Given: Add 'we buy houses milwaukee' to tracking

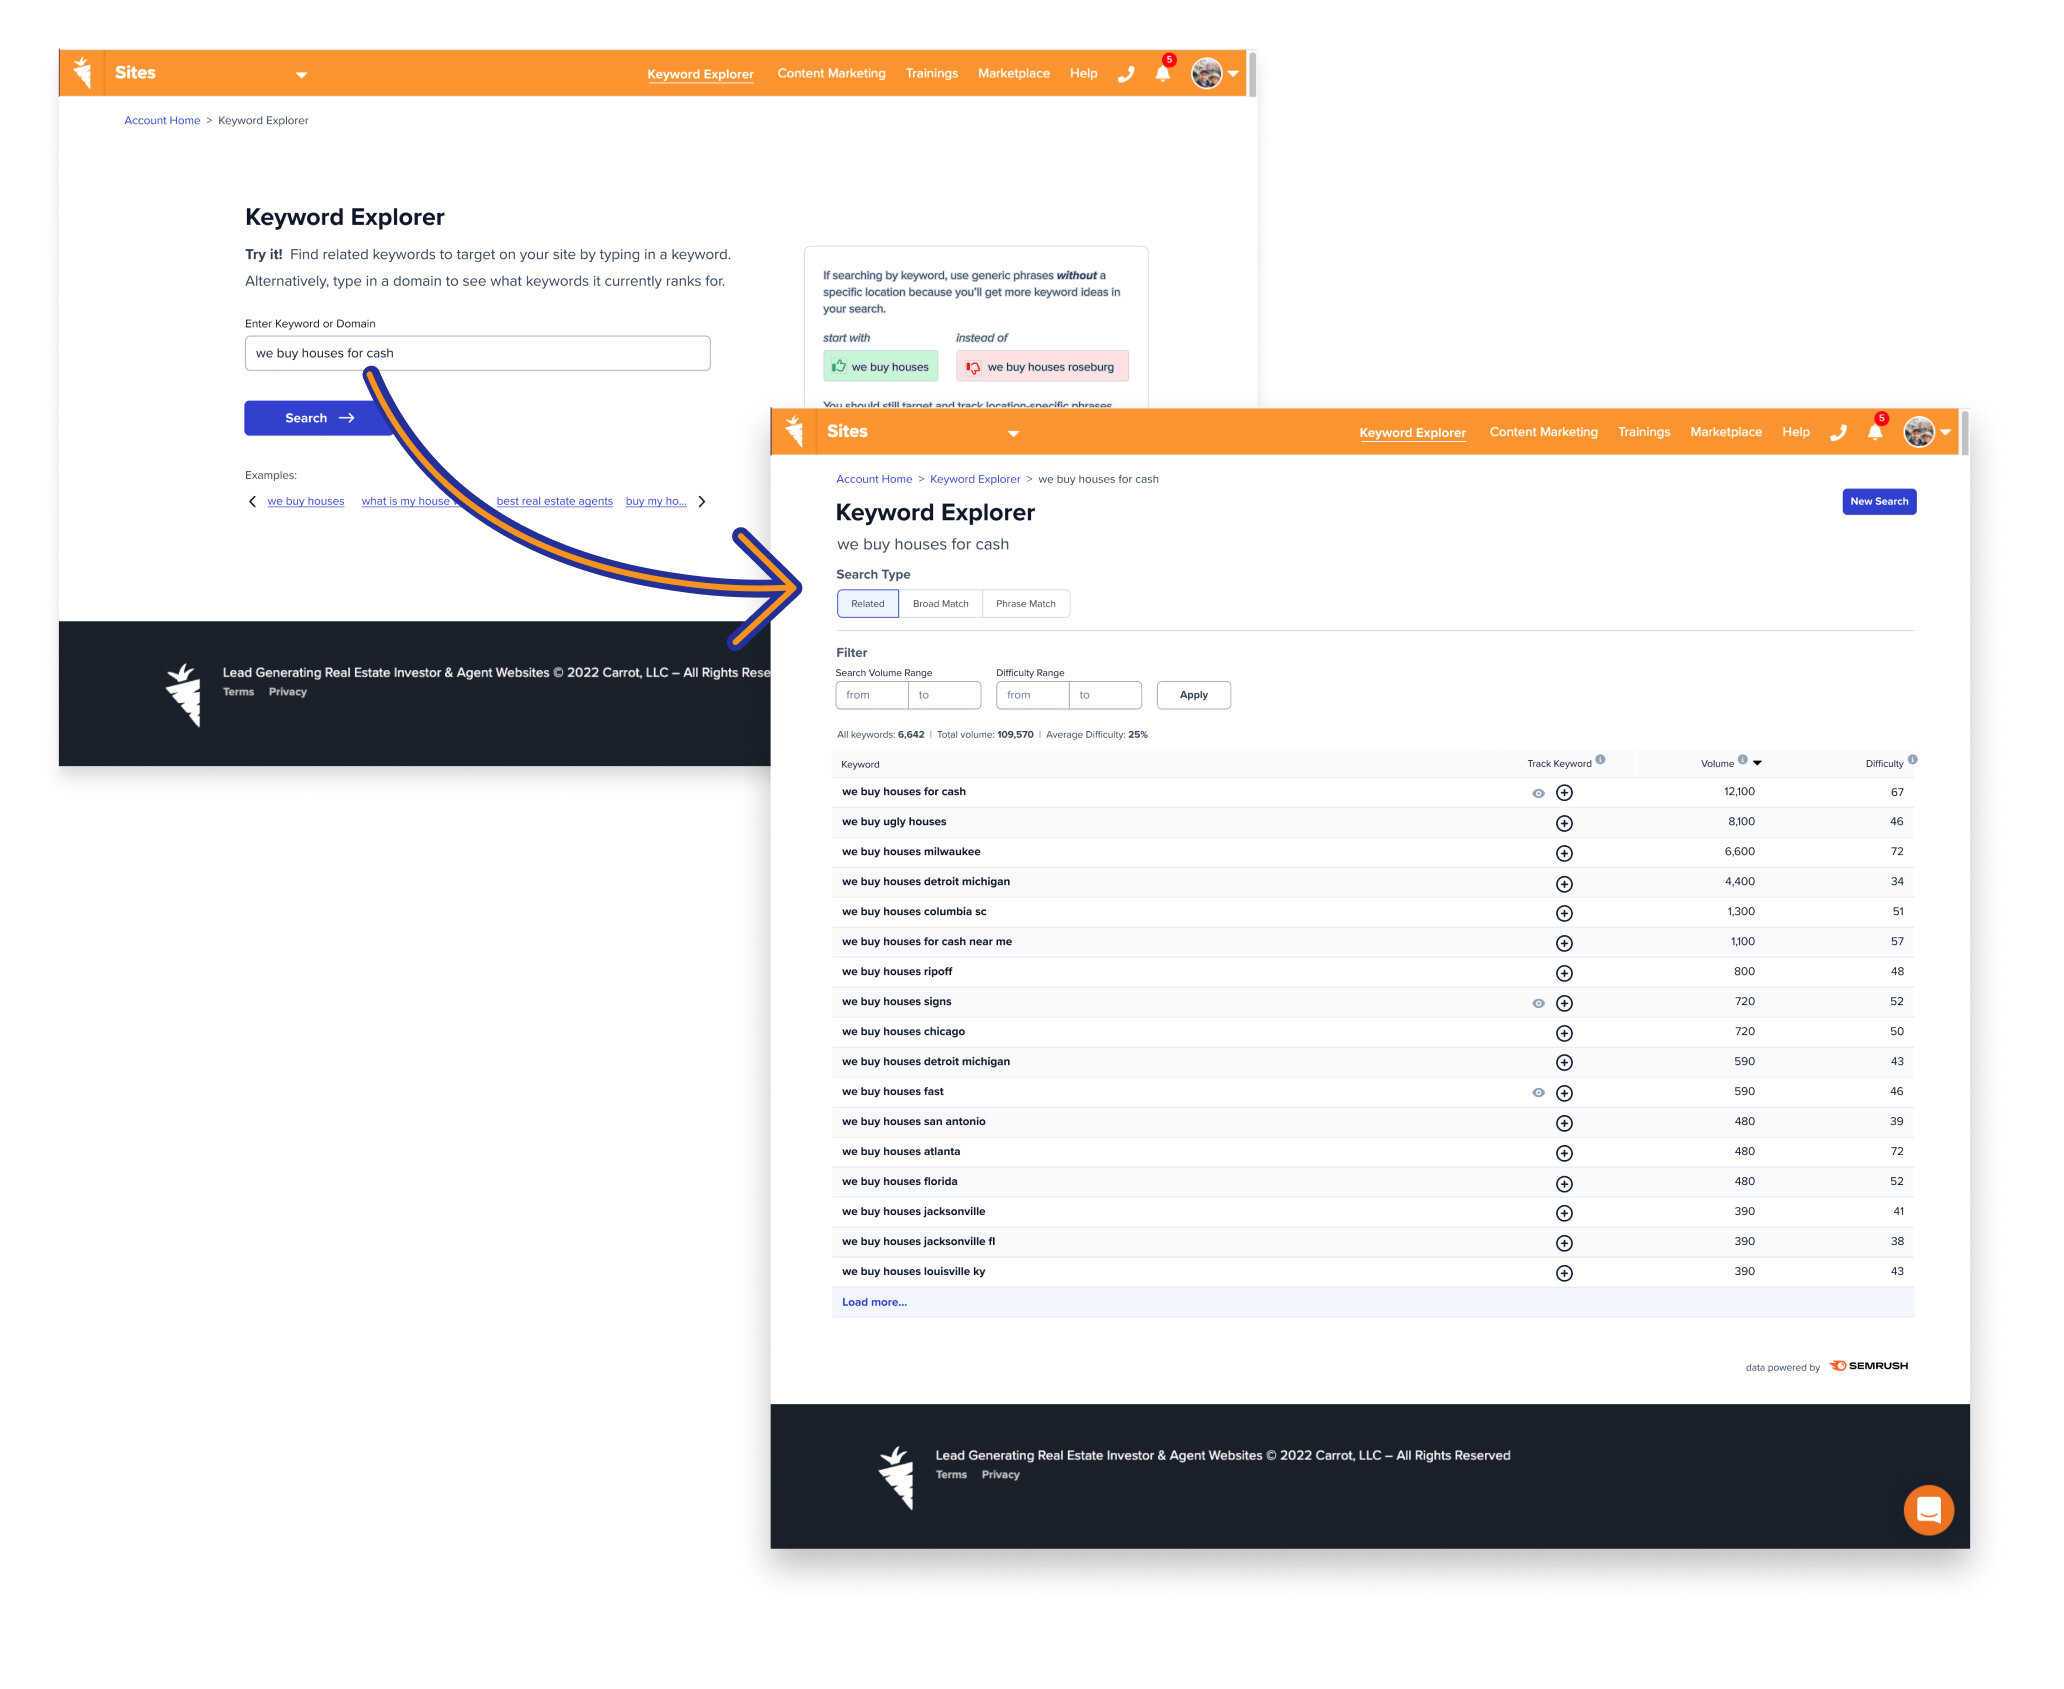Looking at the screenshot, I should tap(1564, 853).
